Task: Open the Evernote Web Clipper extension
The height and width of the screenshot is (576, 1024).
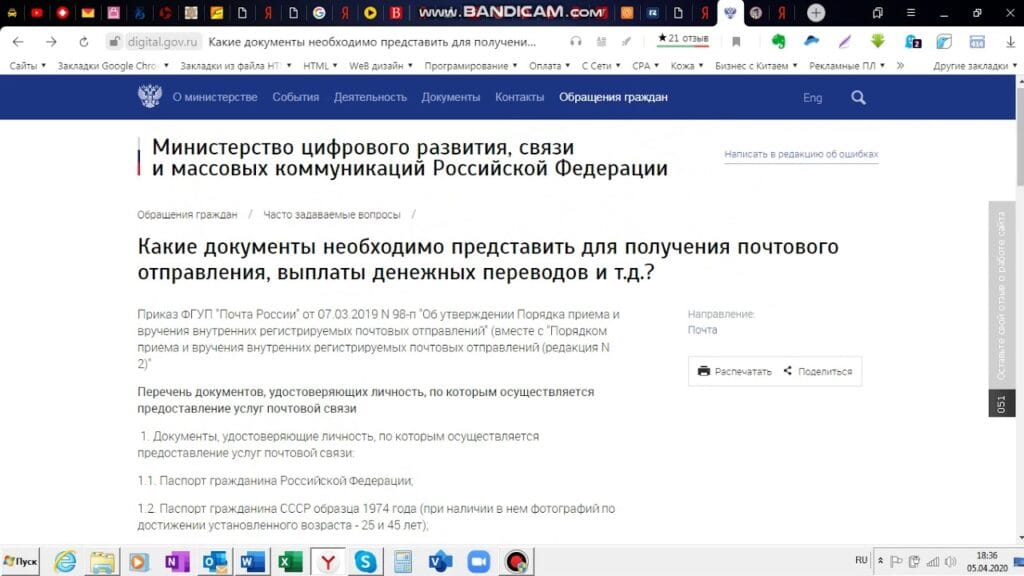Action: point(780,42)
